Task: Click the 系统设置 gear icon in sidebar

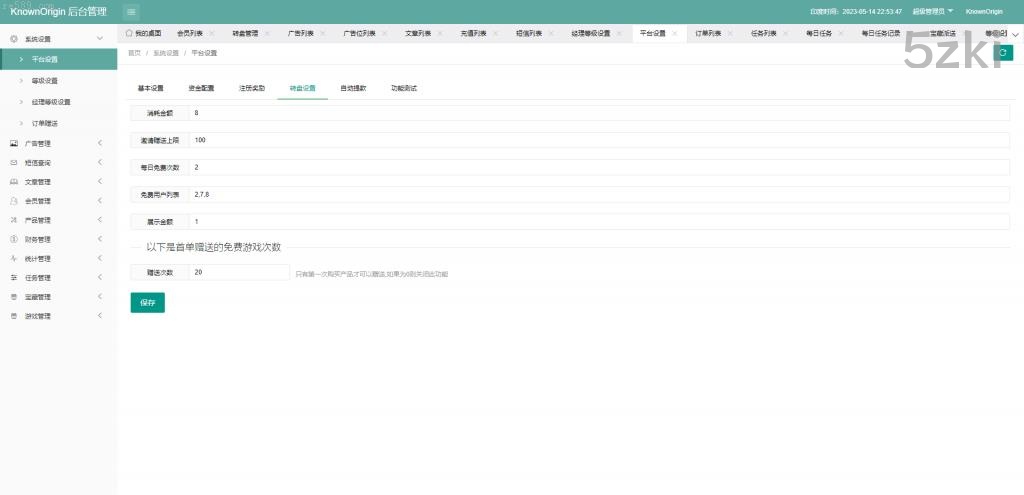Action: (x=14, y=38)
